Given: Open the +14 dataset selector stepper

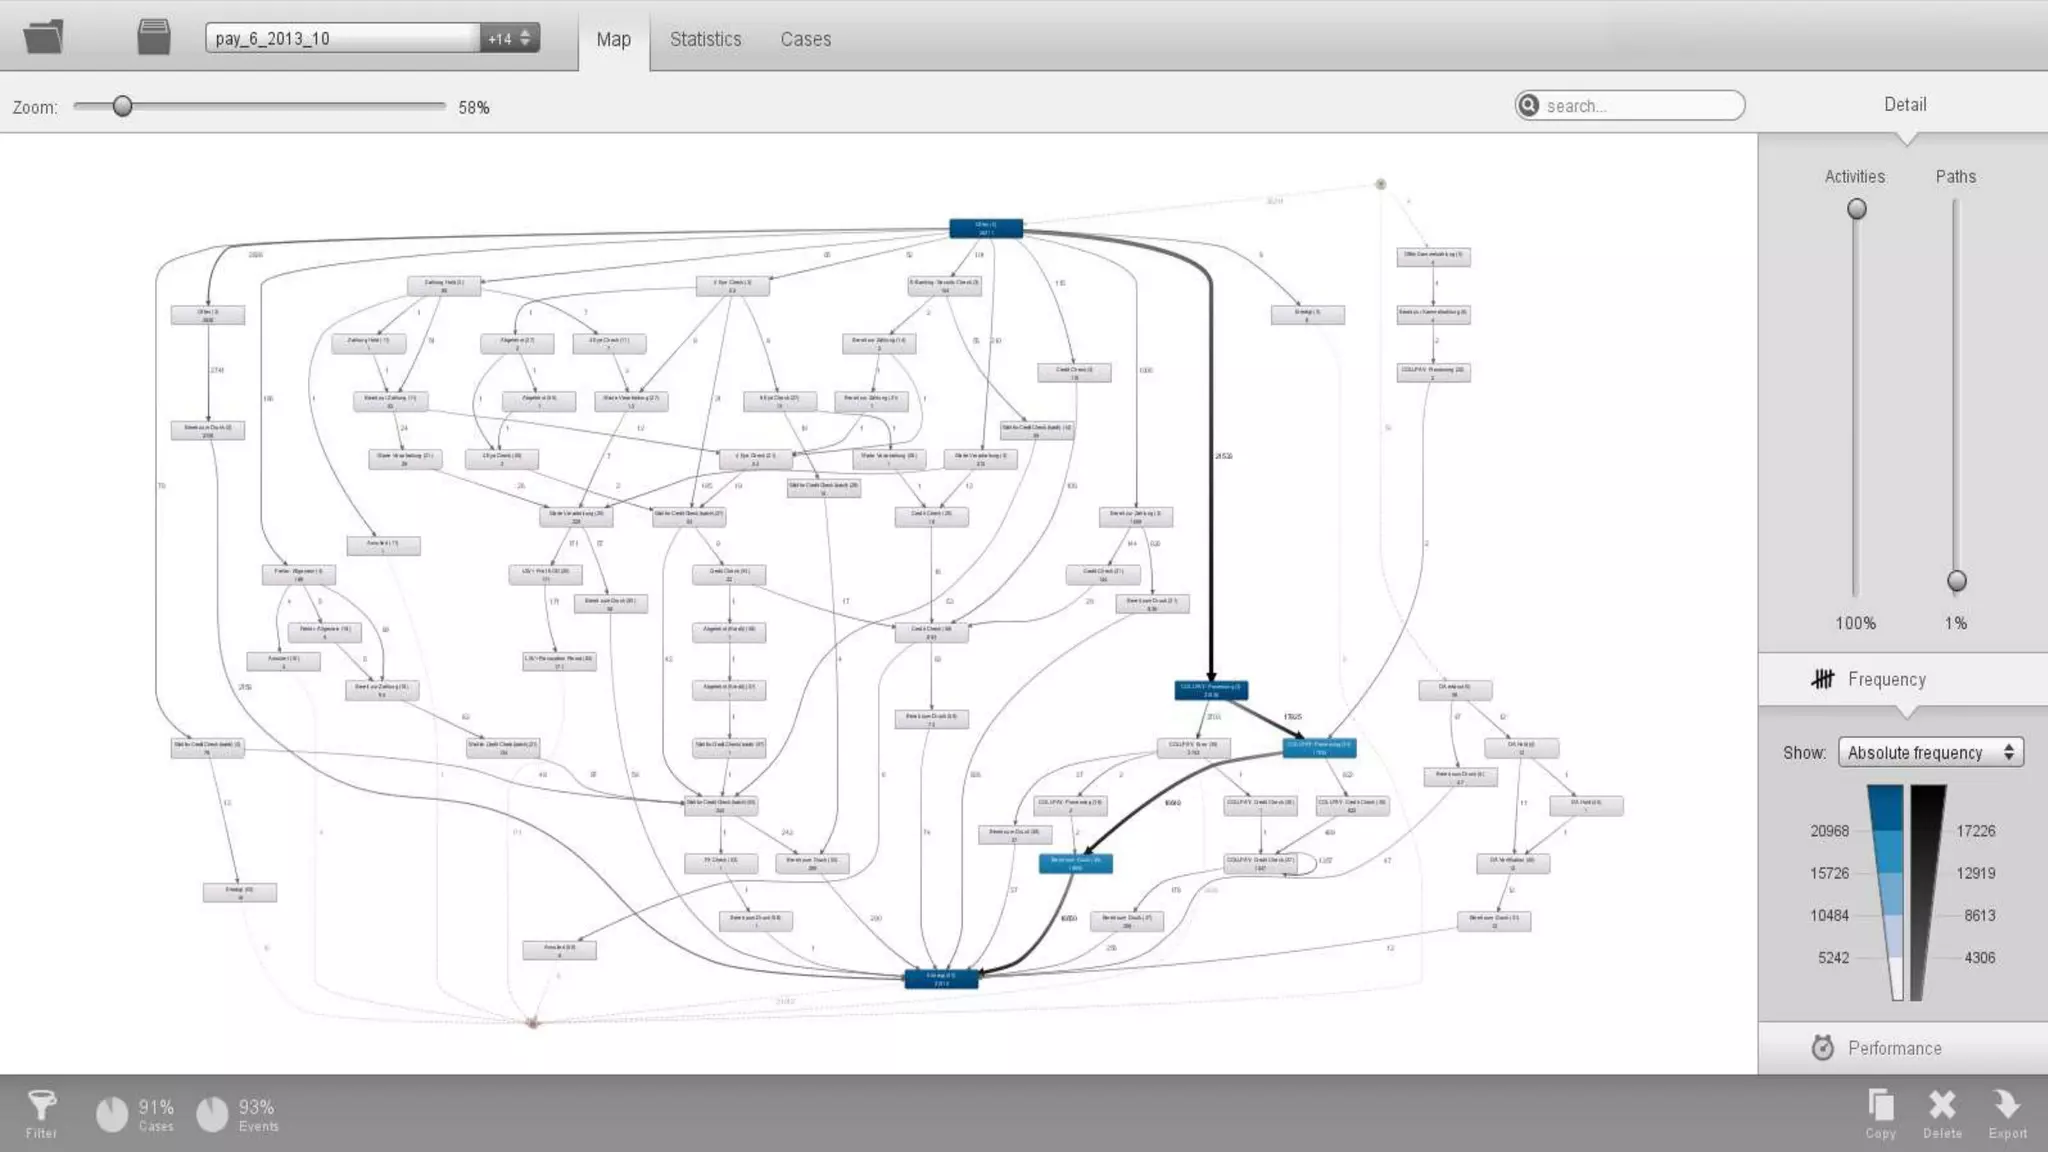Looking at the screenshot, I should 510,38.
